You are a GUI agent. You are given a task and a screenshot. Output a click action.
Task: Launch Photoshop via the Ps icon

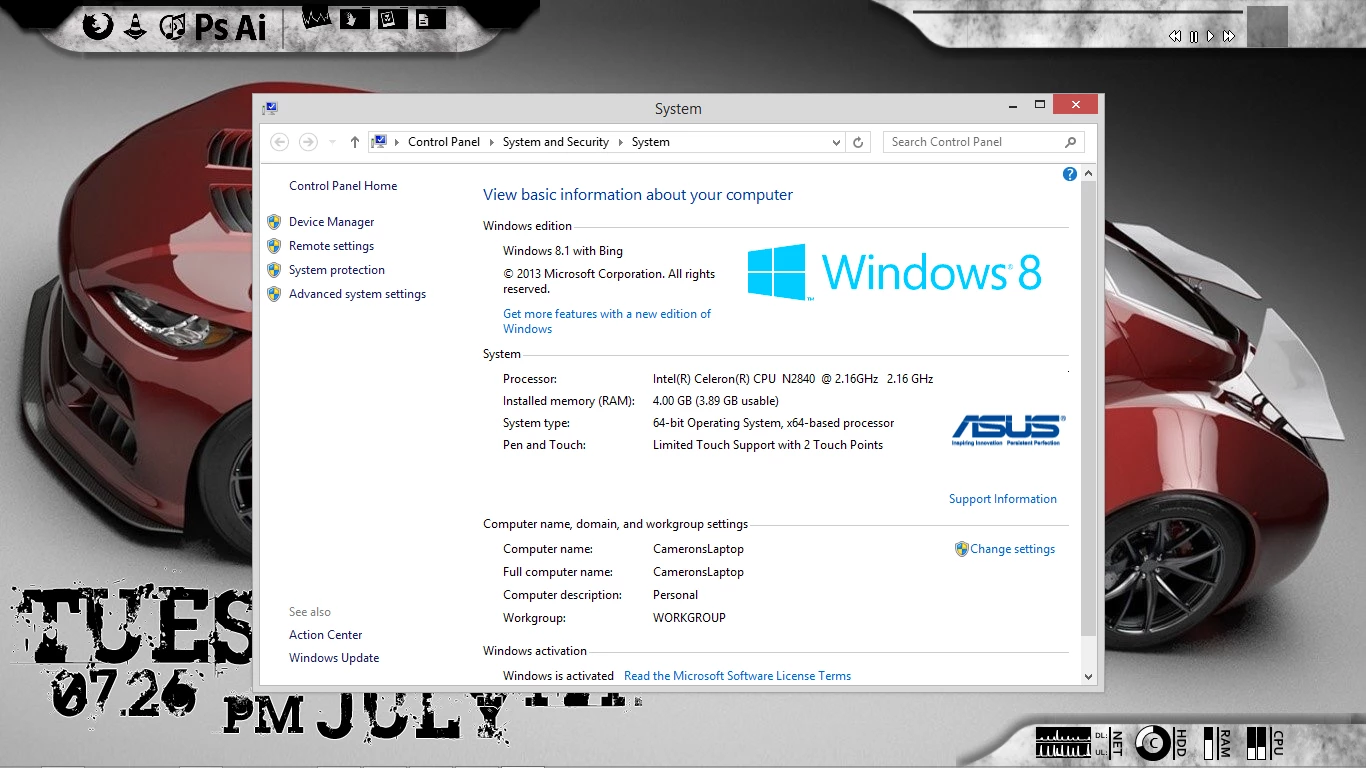pos(212,28)
